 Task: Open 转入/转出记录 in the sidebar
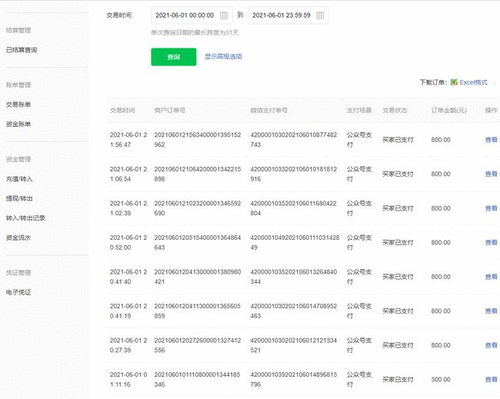pos(25,218)
